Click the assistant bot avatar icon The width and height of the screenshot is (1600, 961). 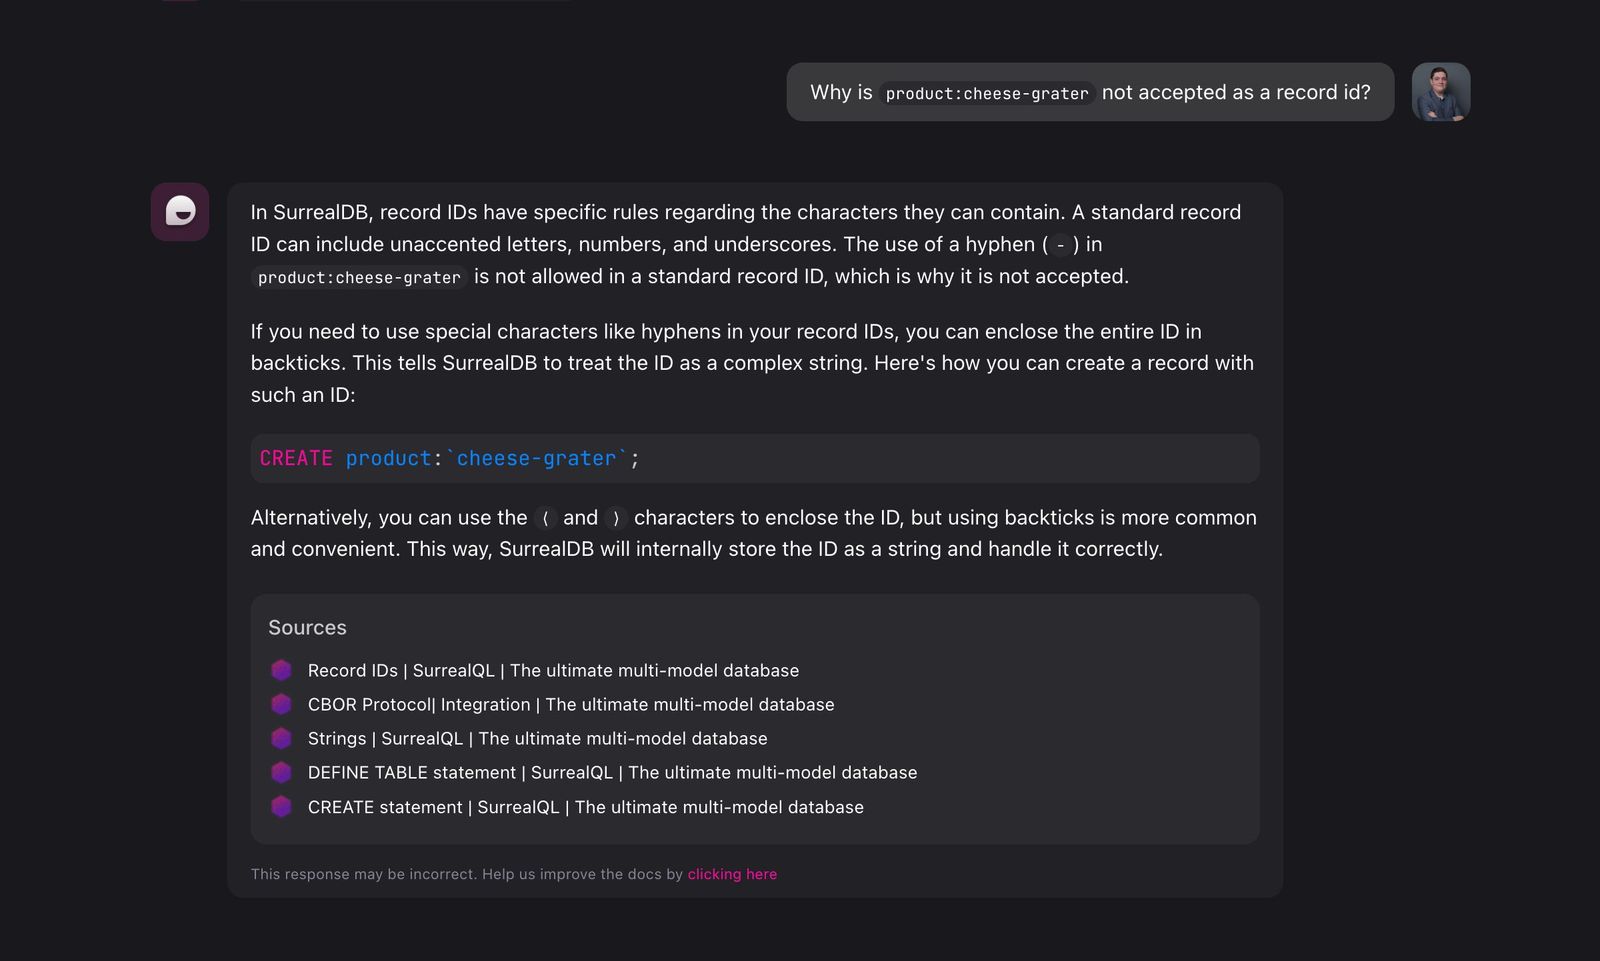(180, 211)
